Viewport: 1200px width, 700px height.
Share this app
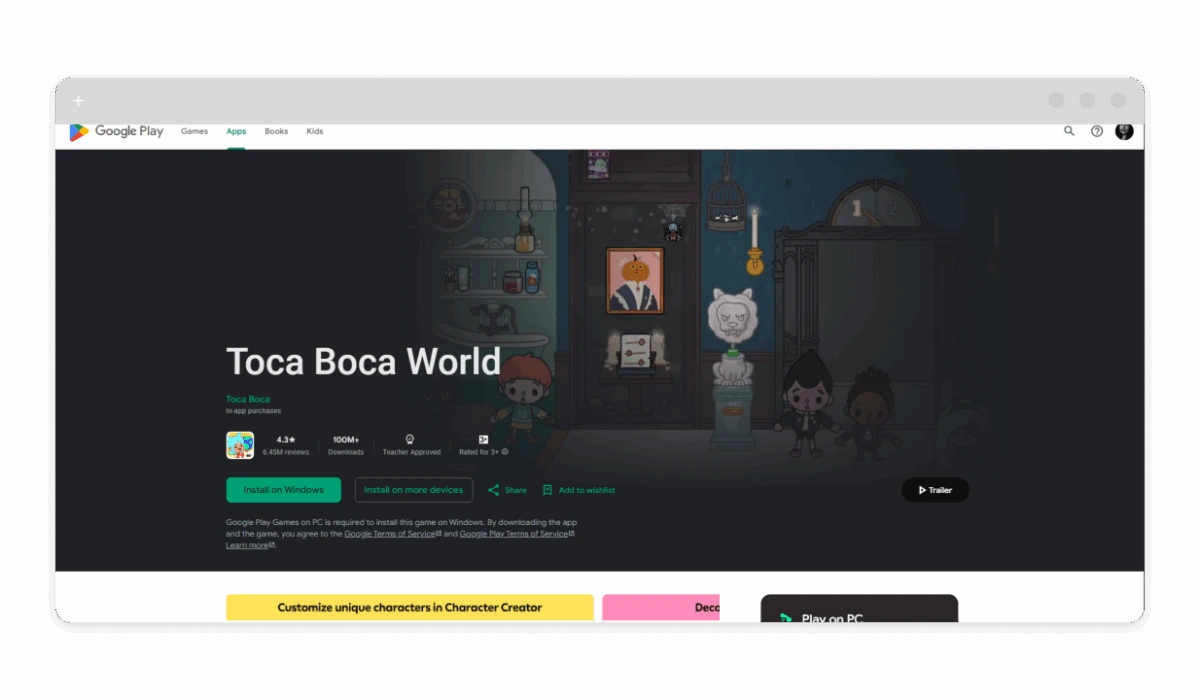pos(507,490)
